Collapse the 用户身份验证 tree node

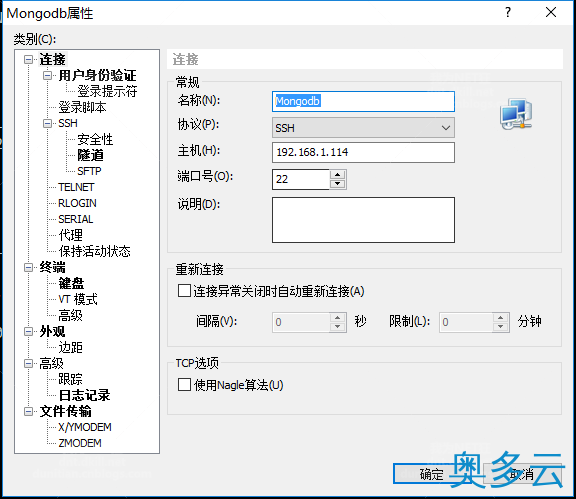[47, 75]
